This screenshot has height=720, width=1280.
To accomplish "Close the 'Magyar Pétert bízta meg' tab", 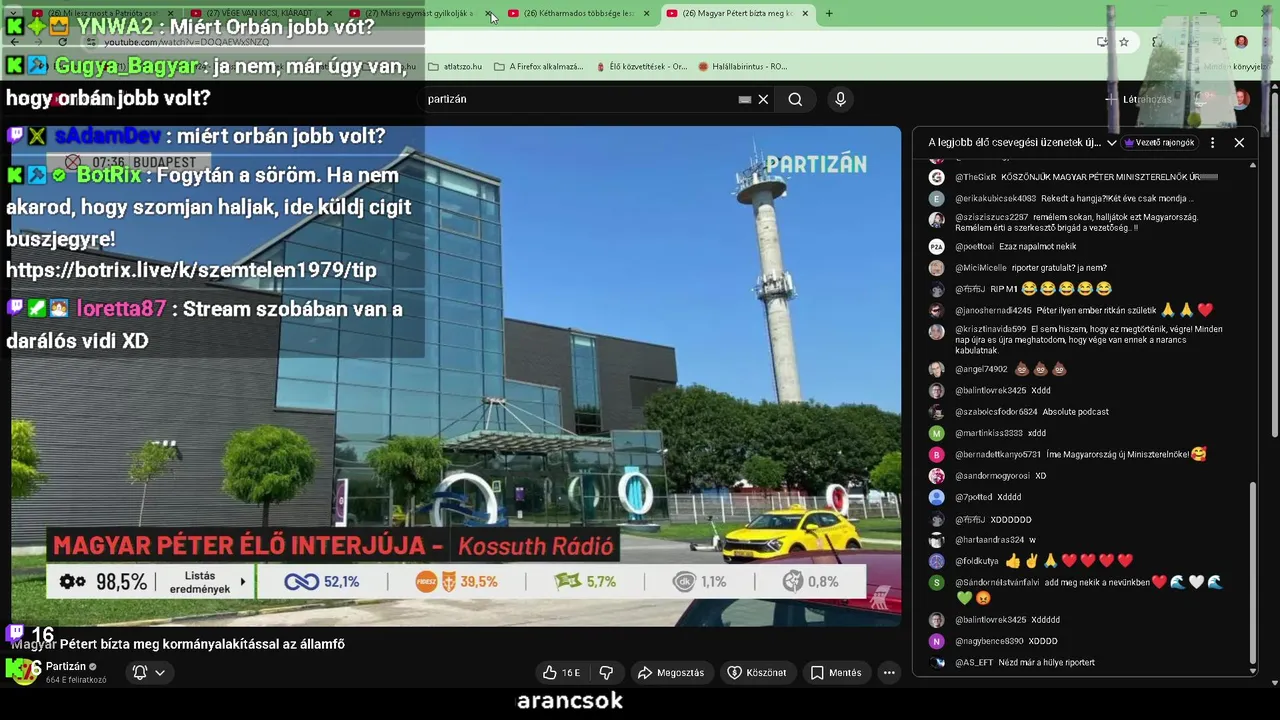I will 805,13.
